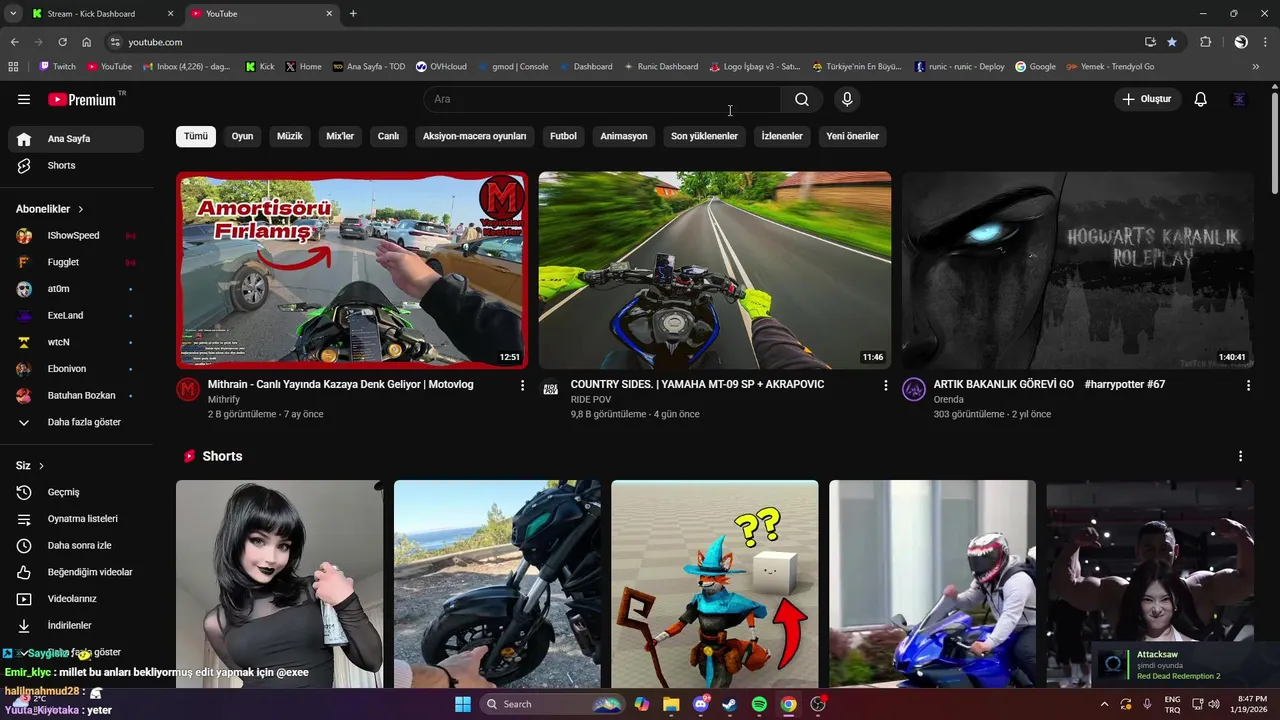Screen dimensions: 1280x720
Task: Open at0m channel subscription
Action: coord(76,289)
